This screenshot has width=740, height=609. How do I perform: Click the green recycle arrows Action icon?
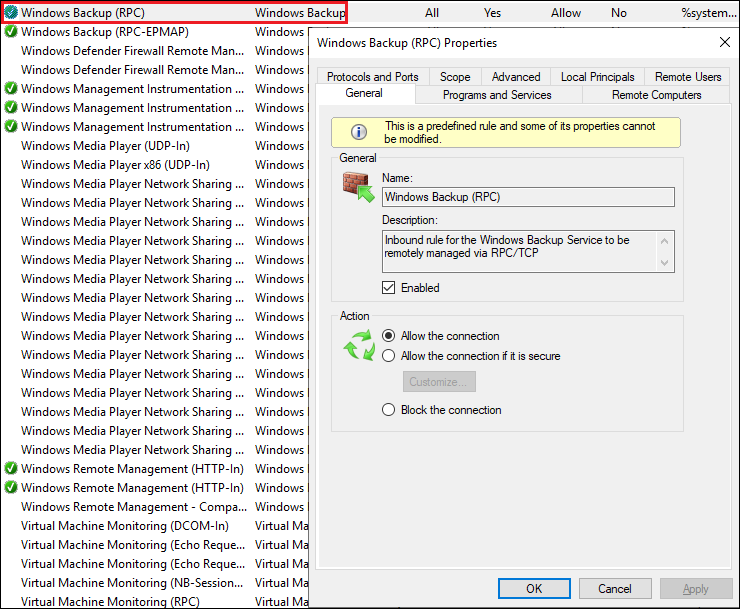tap(358, 346)
